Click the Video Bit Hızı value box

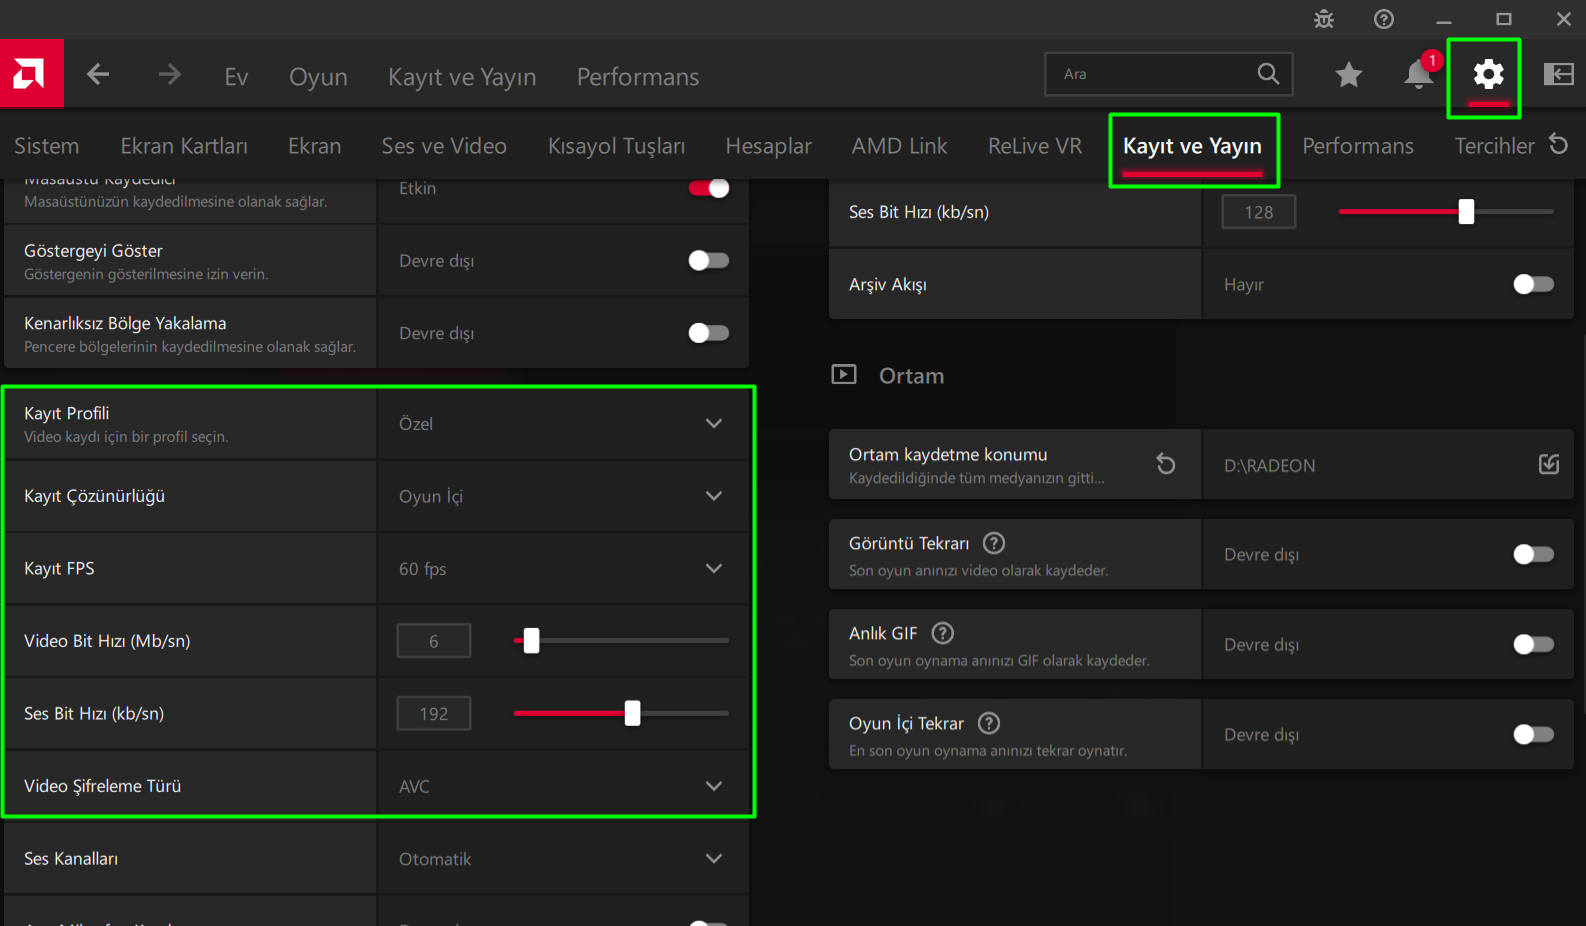pyautogui.click(x=434, y=641)
